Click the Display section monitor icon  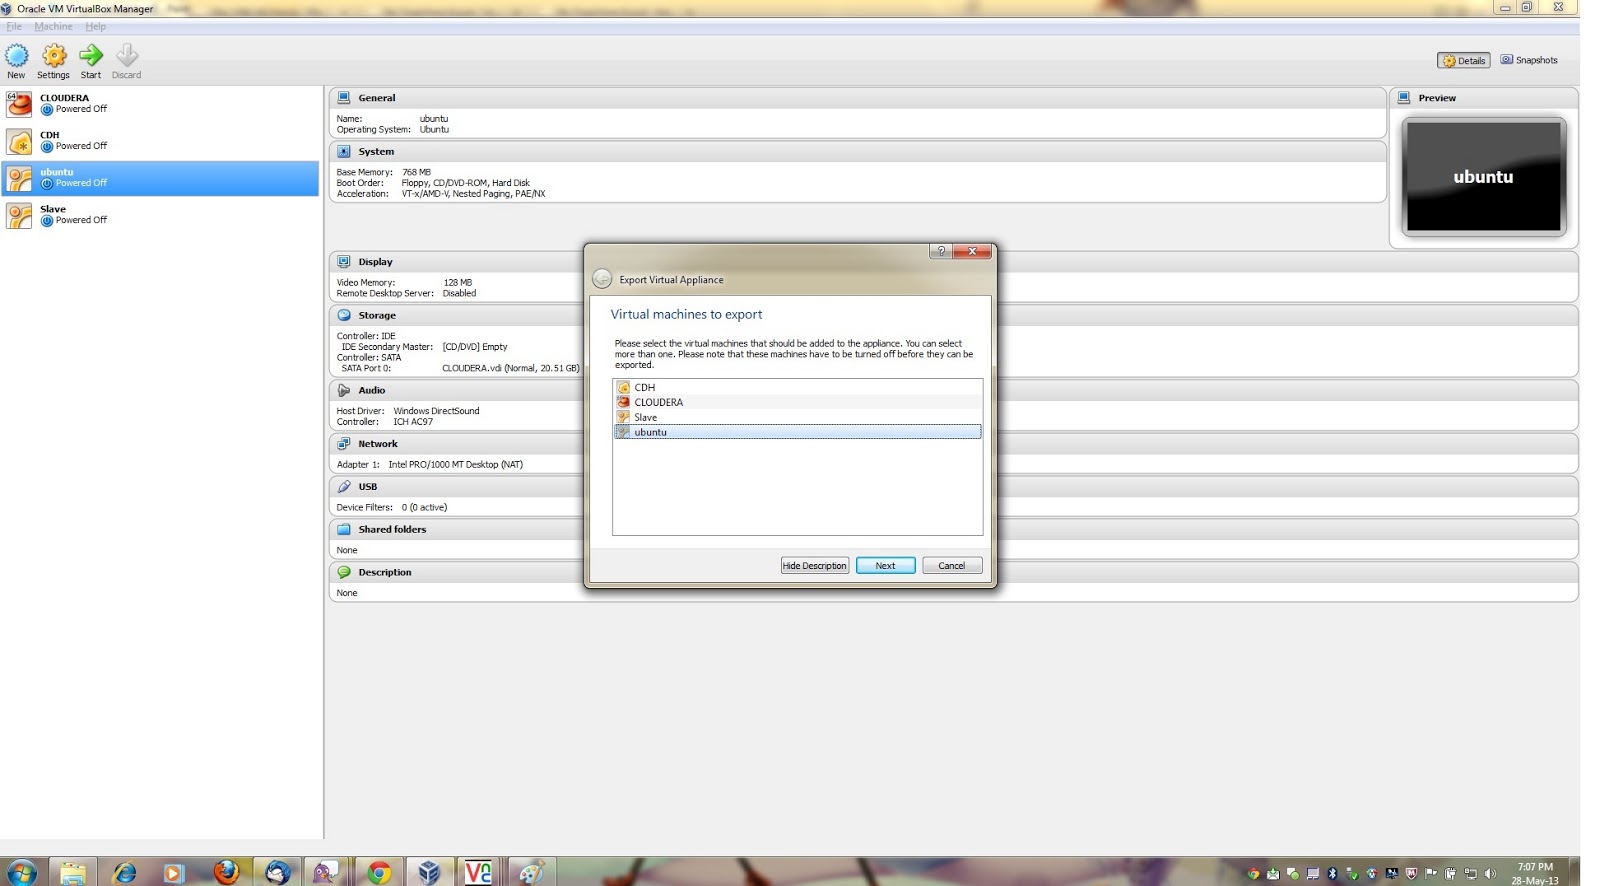point(344,262)
